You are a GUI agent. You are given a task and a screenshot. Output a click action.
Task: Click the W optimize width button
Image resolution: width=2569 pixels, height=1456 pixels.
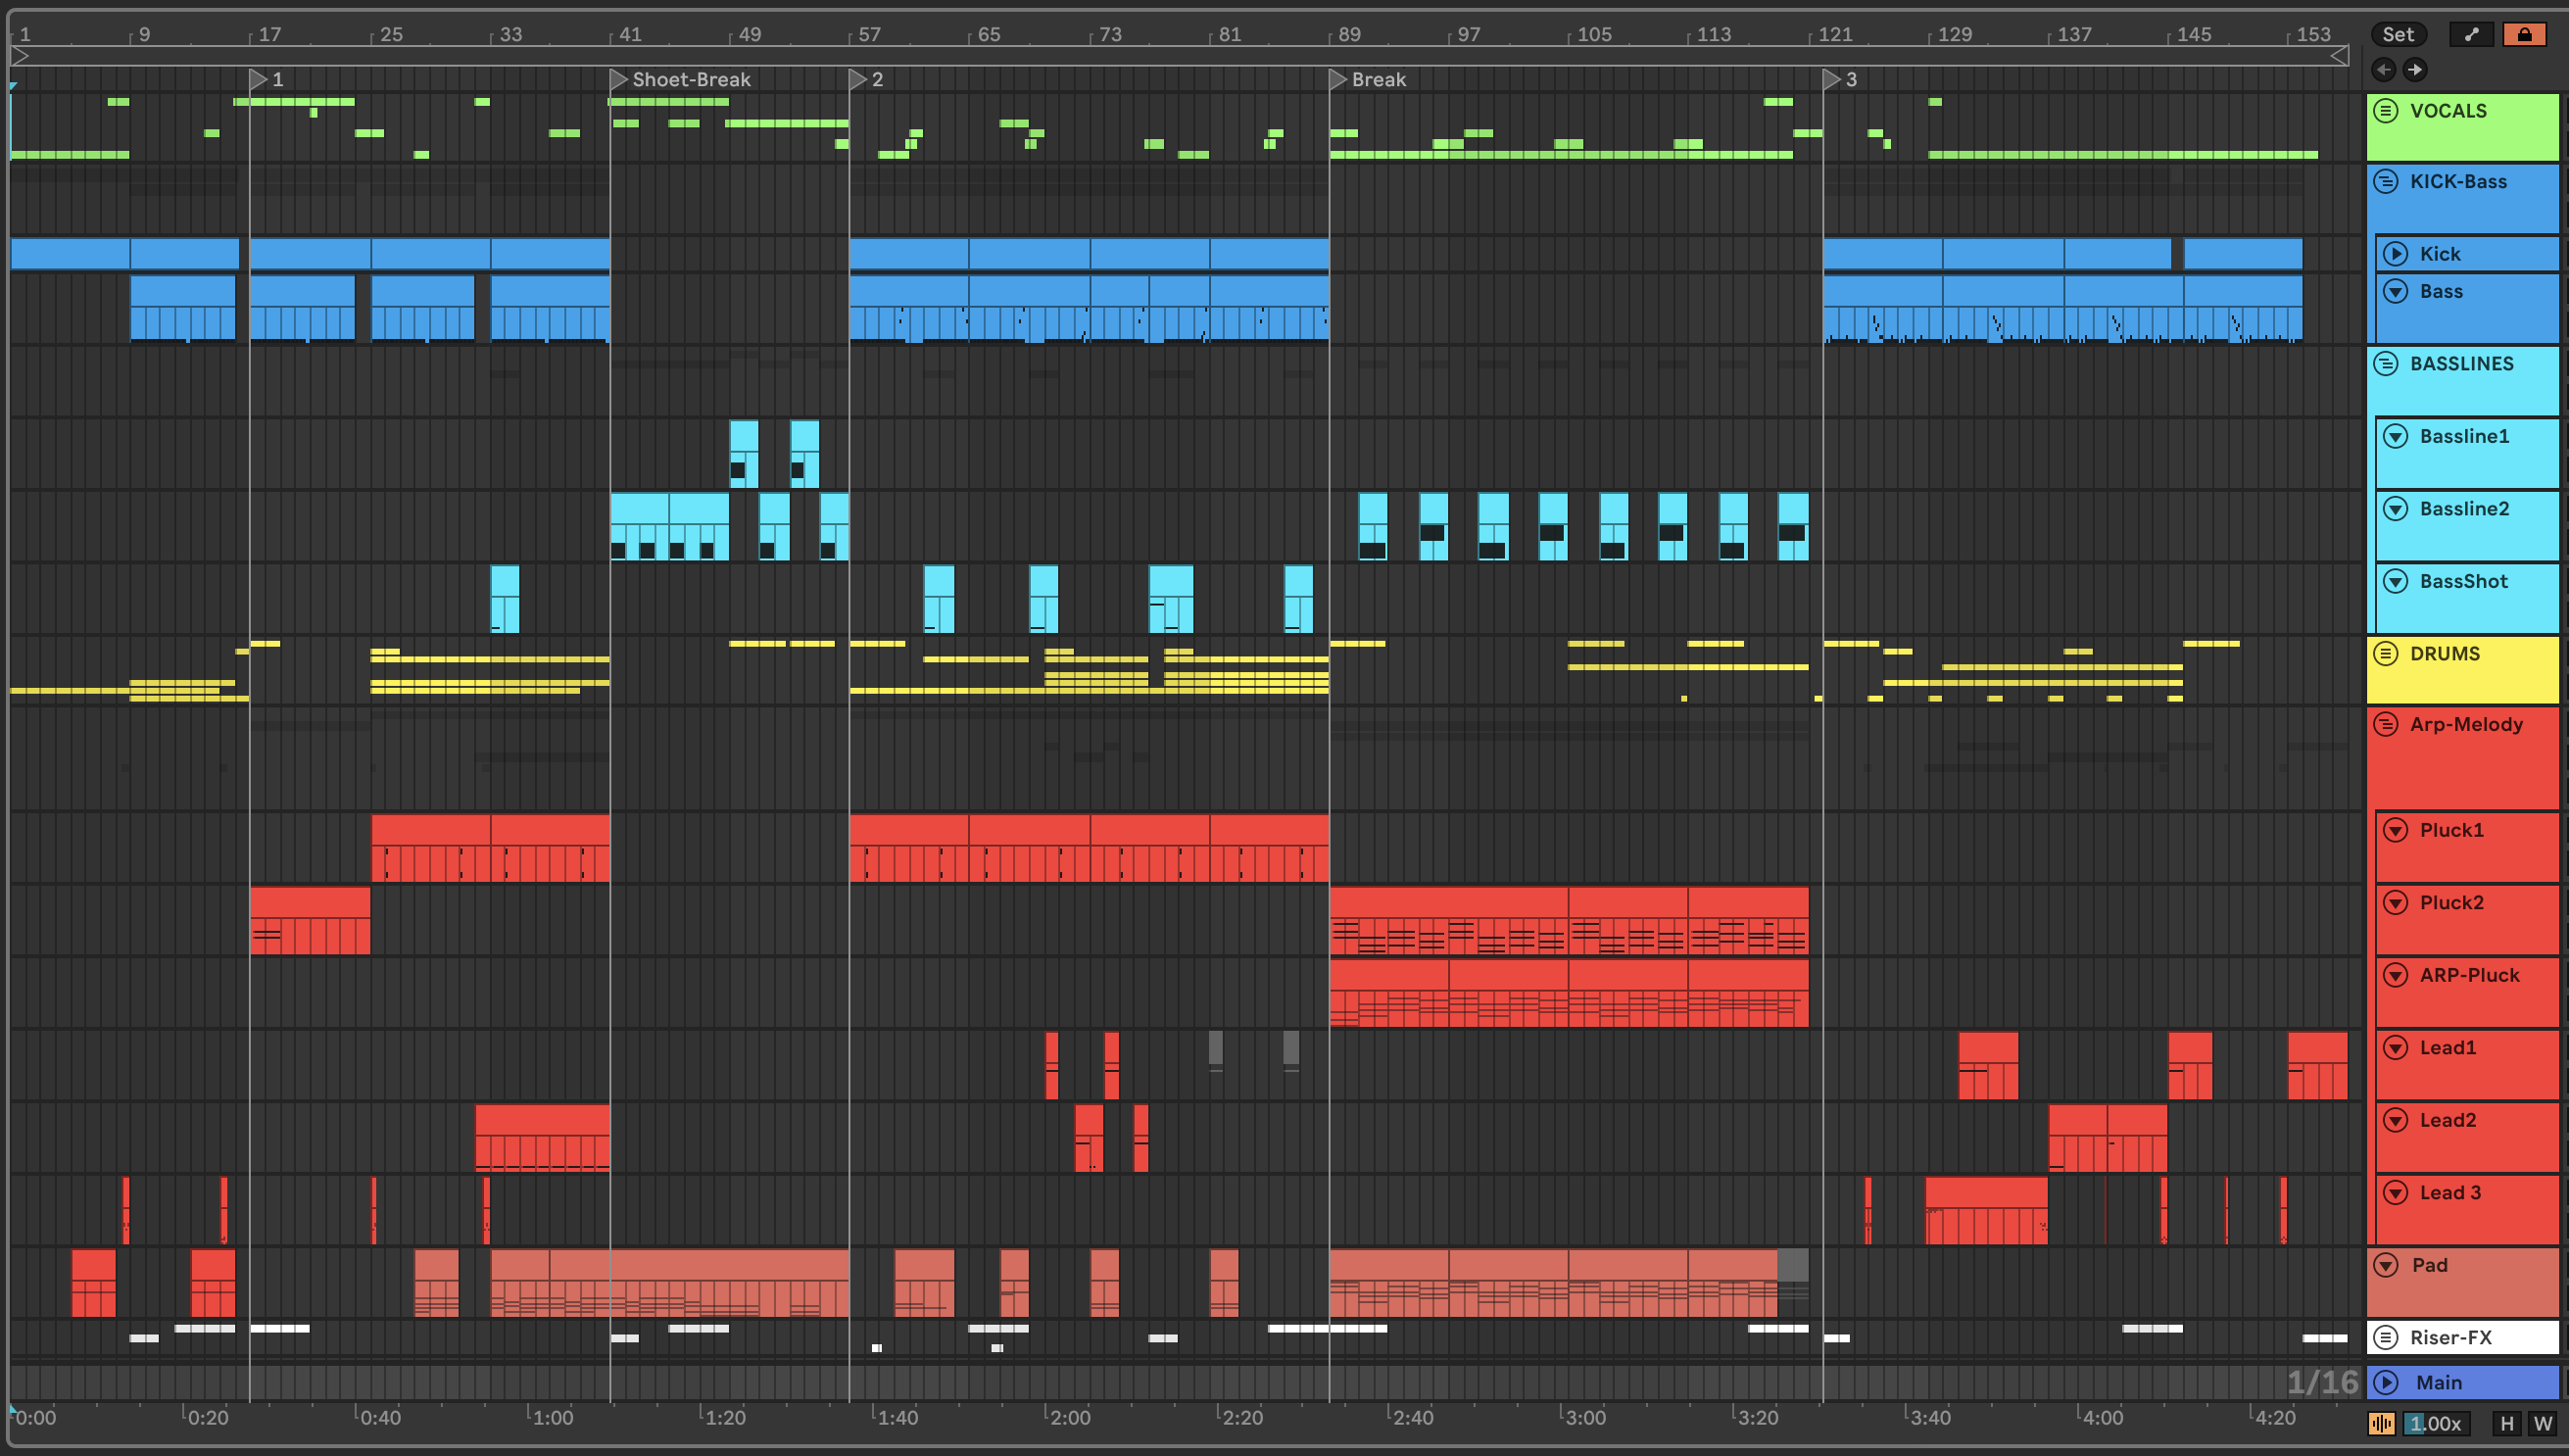coord(2543,1423)
